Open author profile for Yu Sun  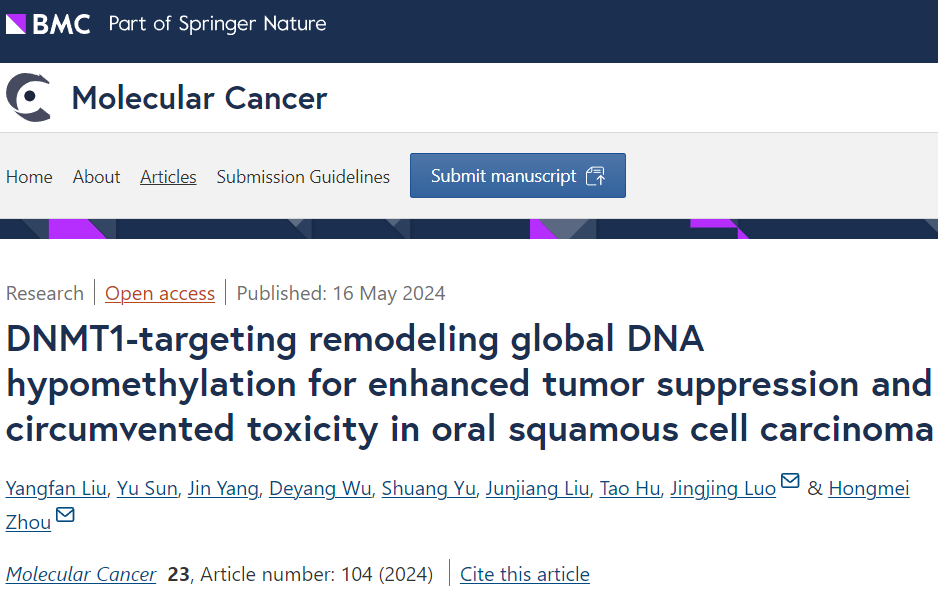(147, 488)
